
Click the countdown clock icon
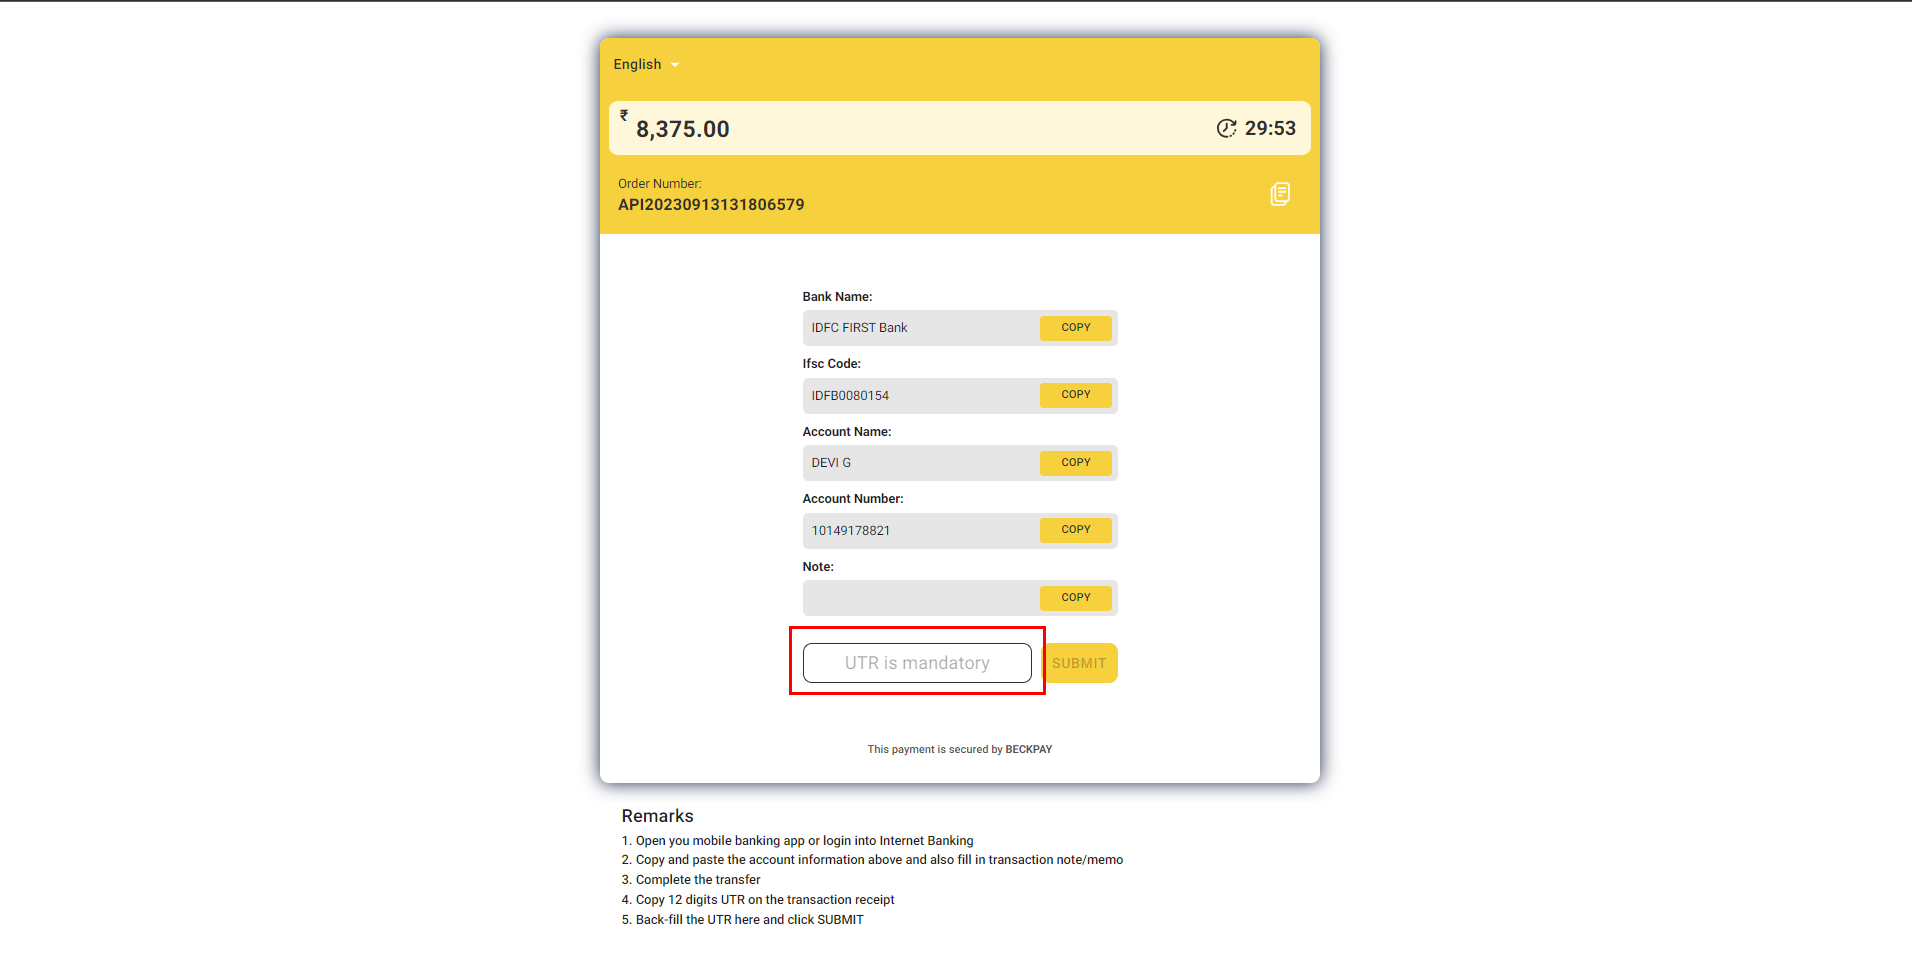(1226, 128)
